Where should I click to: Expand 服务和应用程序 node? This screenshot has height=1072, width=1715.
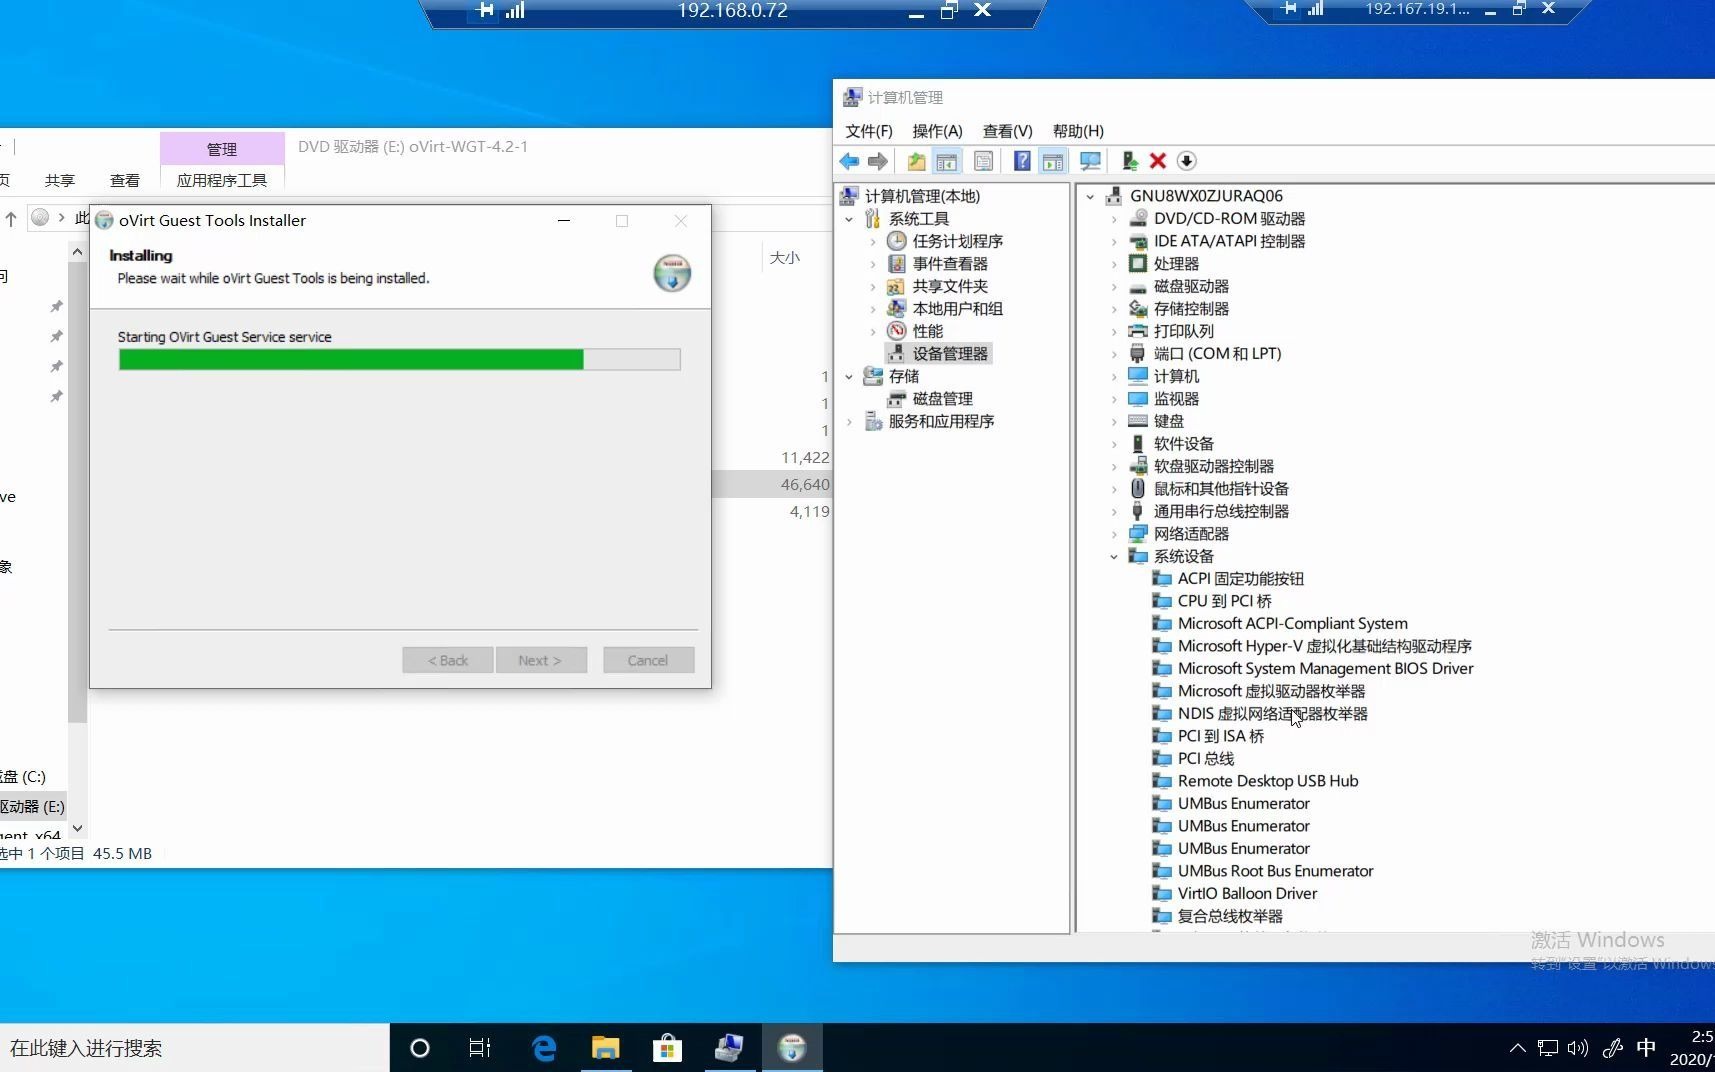coord(849,421)
